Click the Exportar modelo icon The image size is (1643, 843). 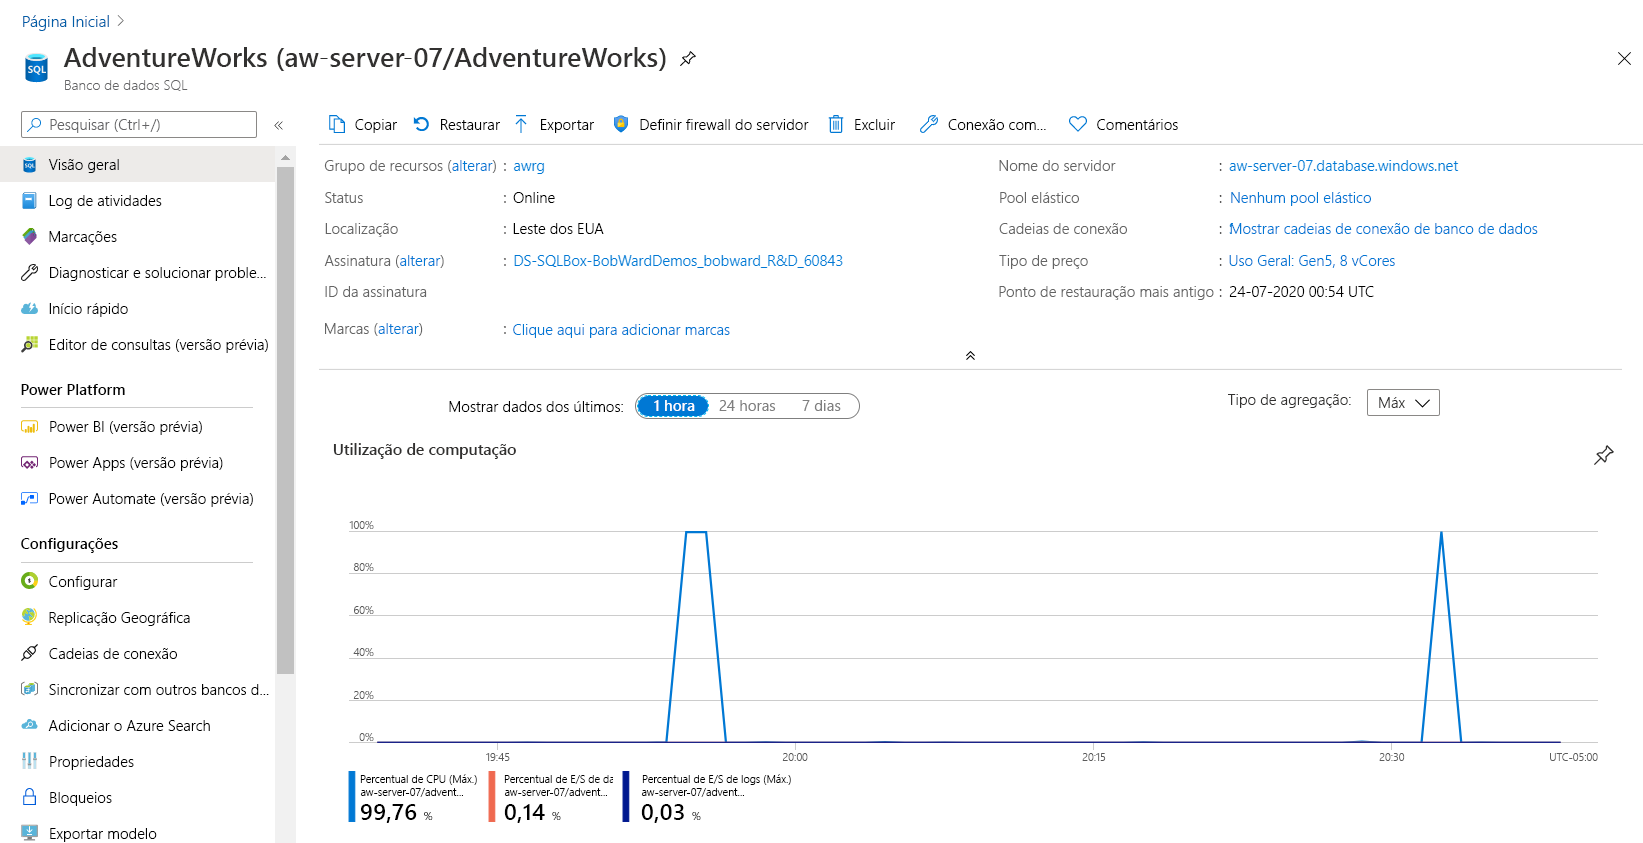pyautogui.click(x=30, y=833)
